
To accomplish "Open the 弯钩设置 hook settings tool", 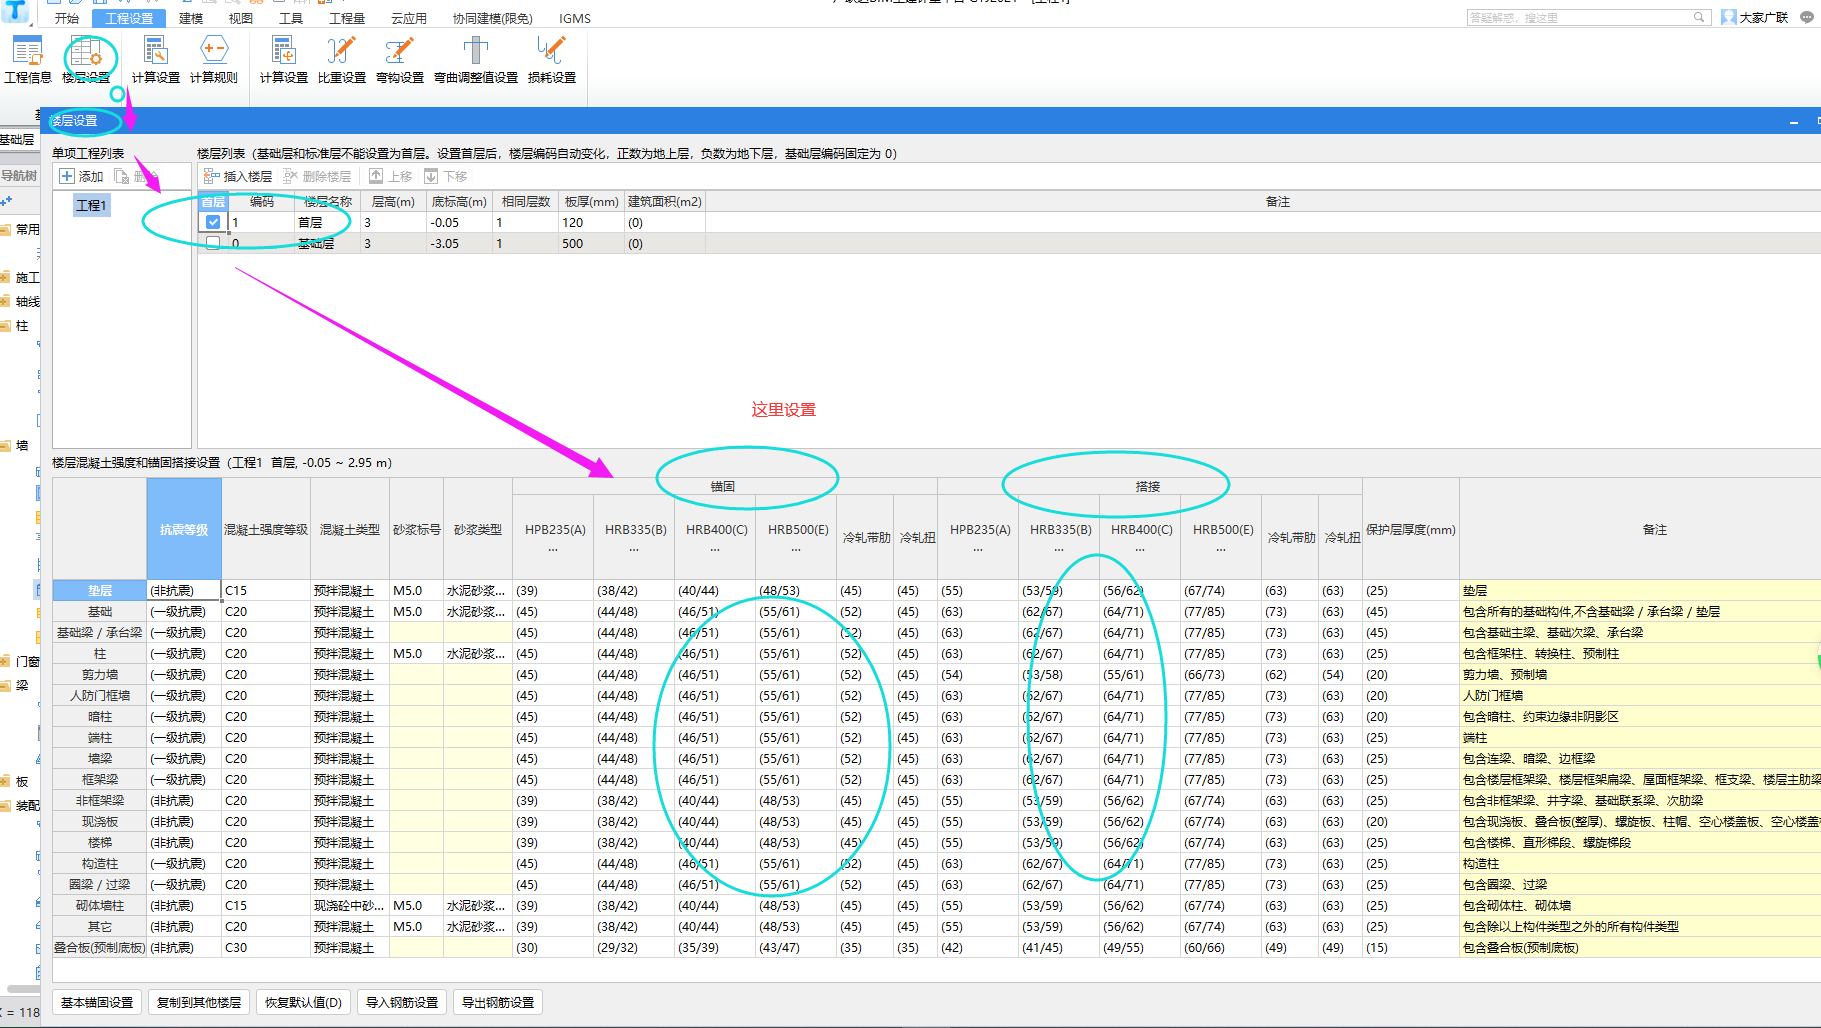I will point(400,60).
